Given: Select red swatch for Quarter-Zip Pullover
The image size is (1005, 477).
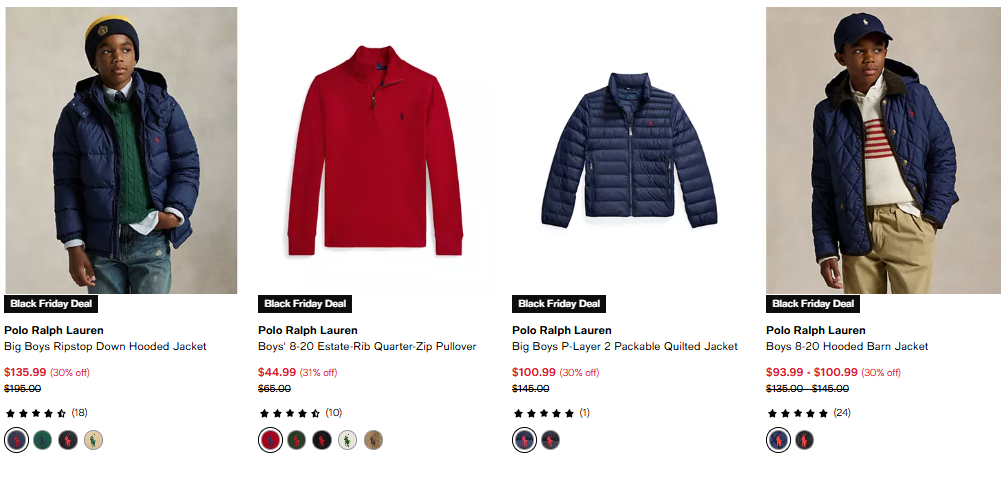Looking at the screenshot, I should (270, 439).
